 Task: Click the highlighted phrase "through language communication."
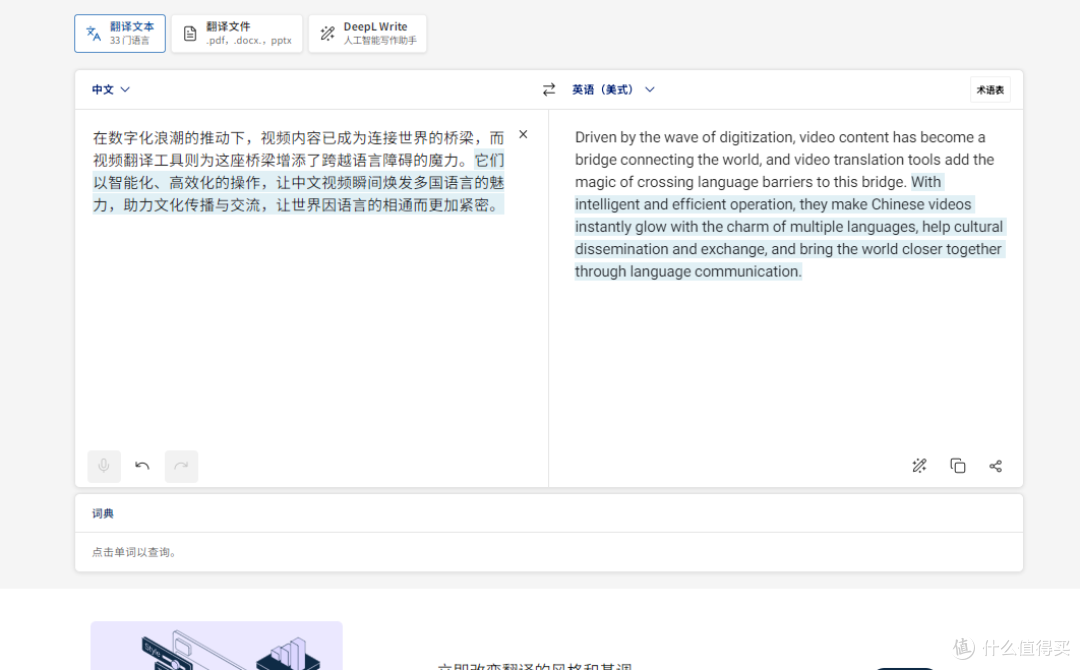coord(688,271)
